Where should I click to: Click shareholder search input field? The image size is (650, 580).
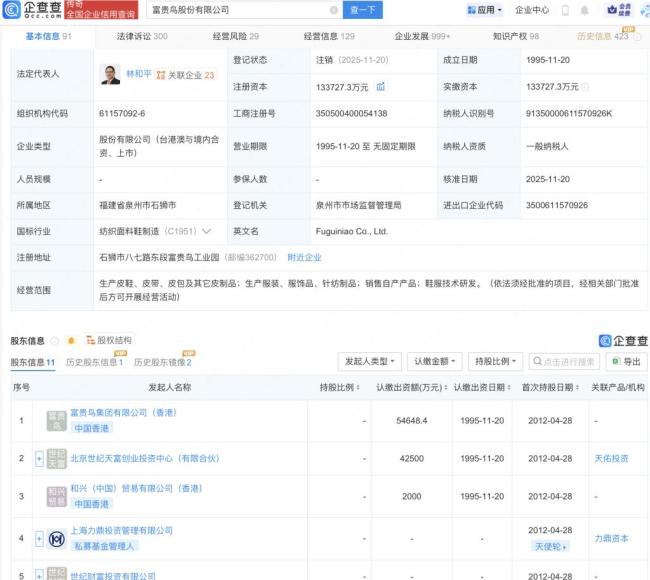click(x=564, y=362)
